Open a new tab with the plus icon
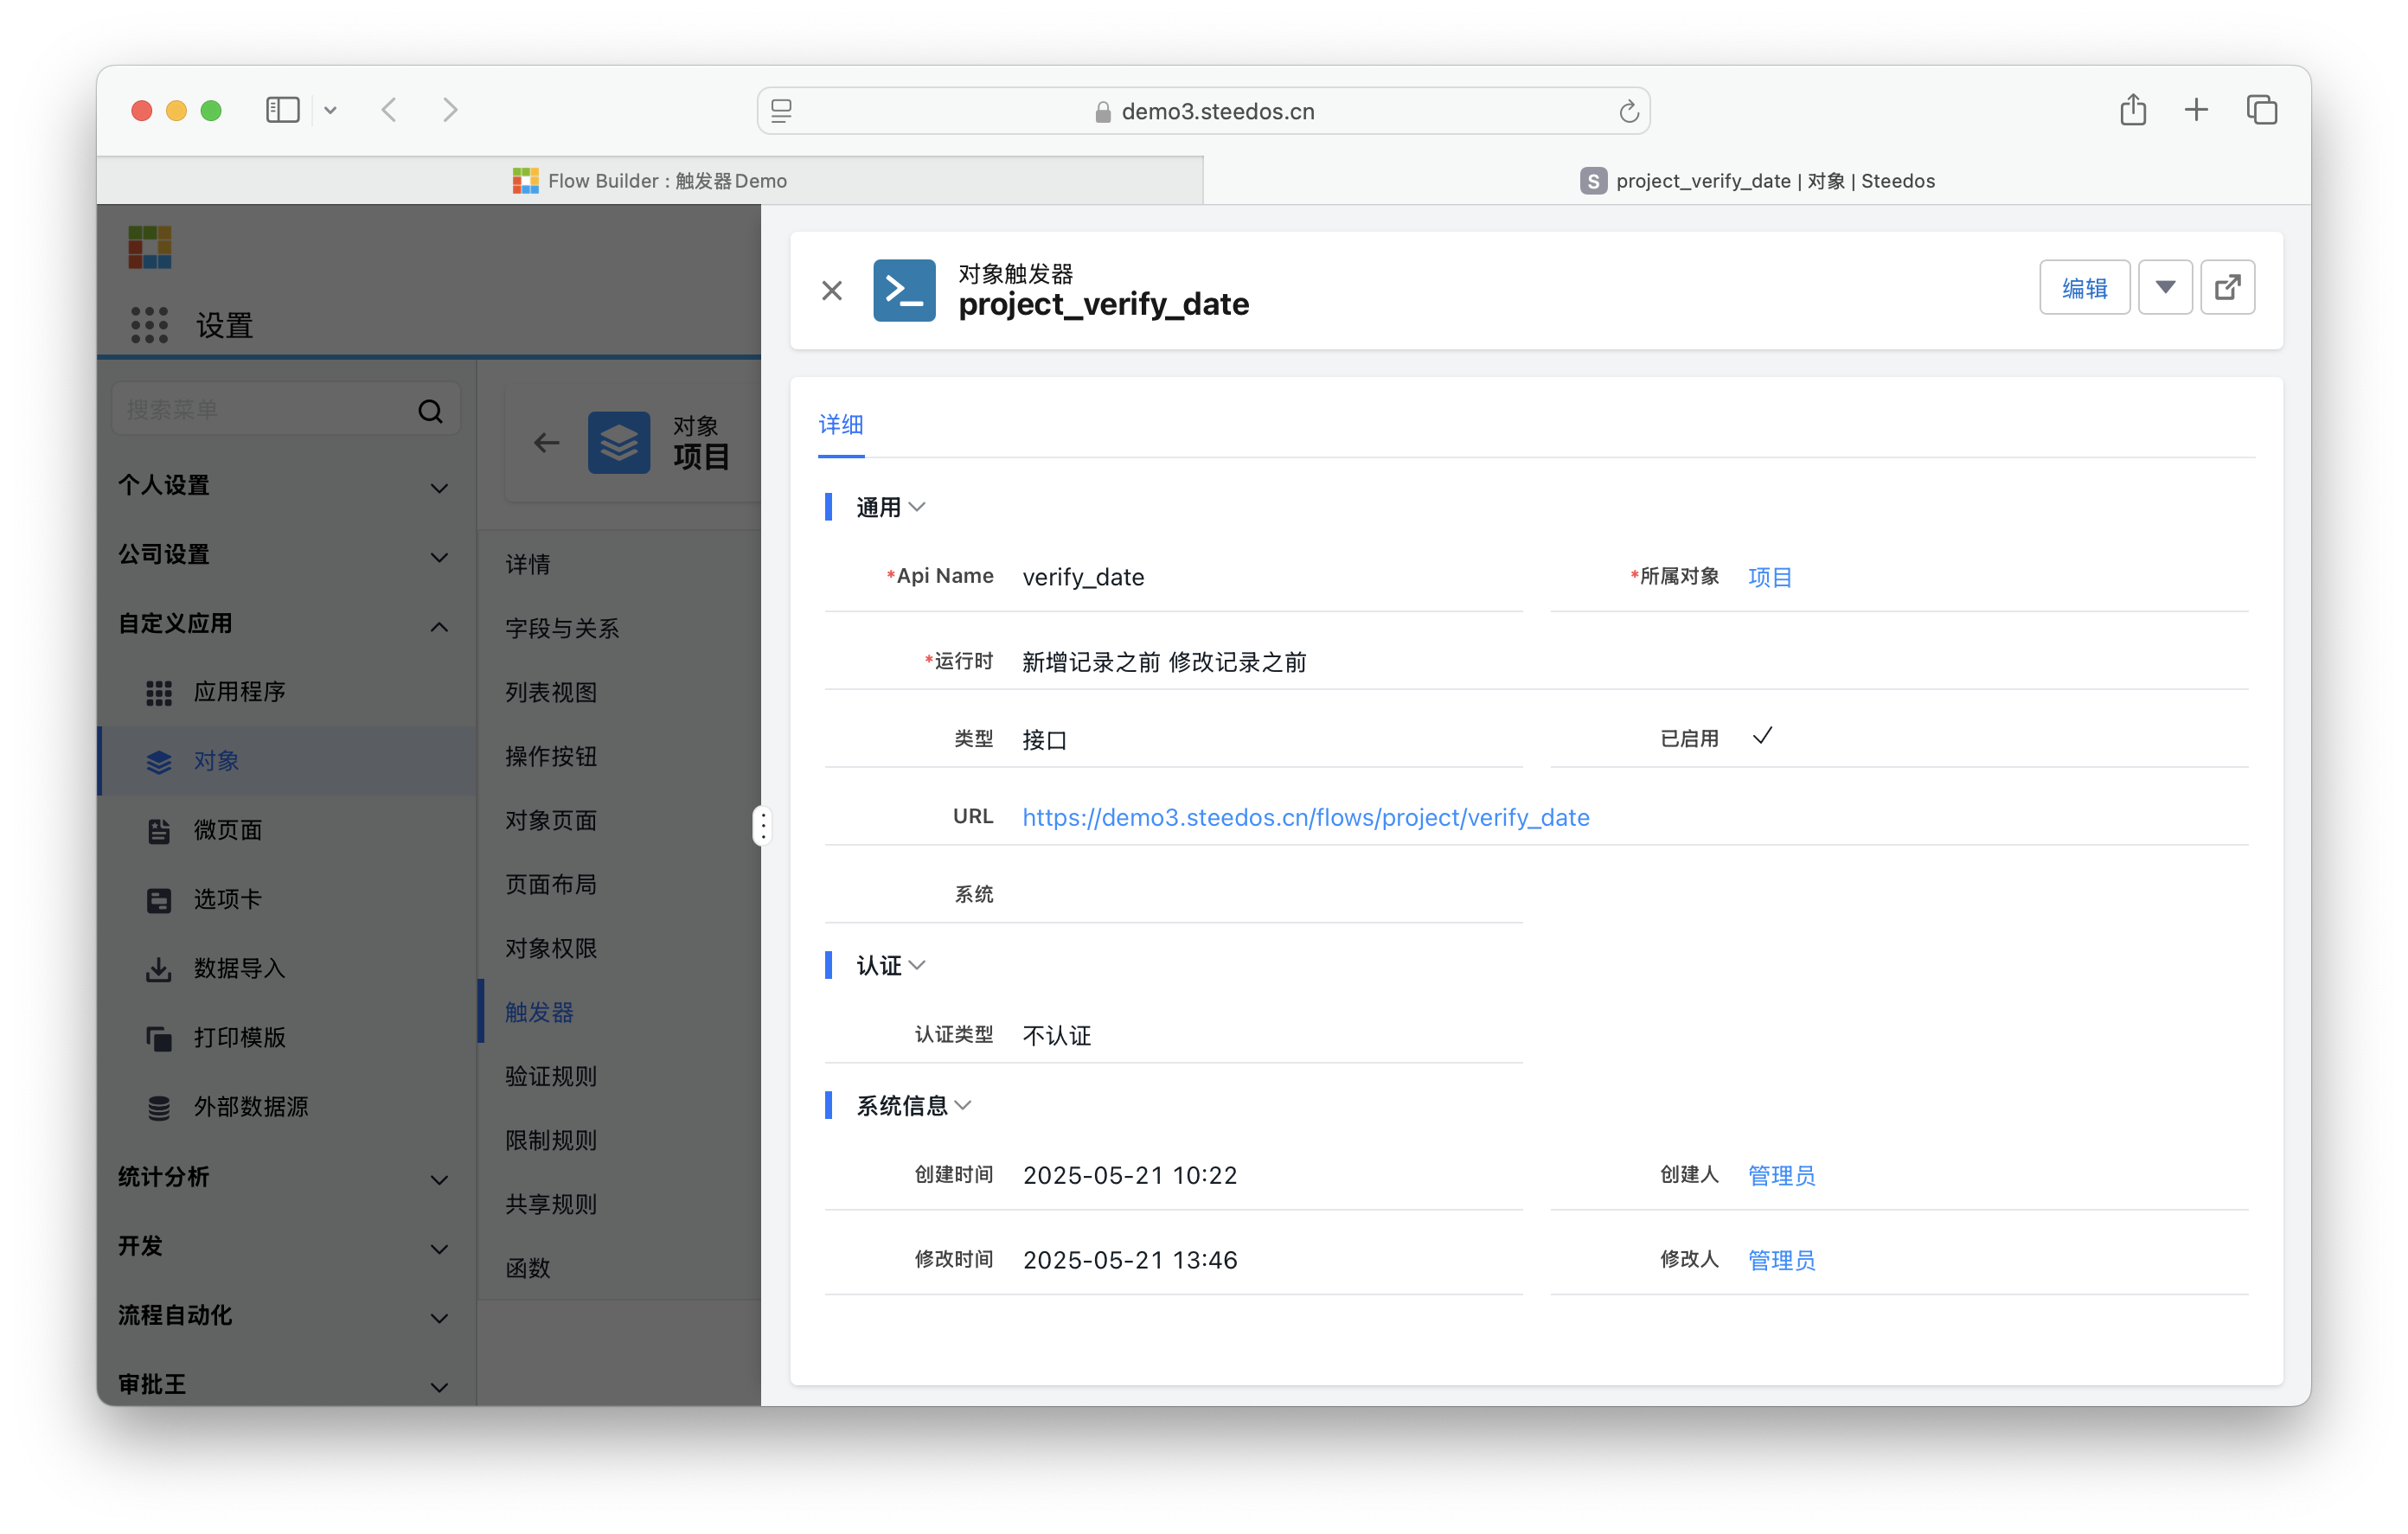This screenshot has height=1534, width=2408. pos(2196,110)
